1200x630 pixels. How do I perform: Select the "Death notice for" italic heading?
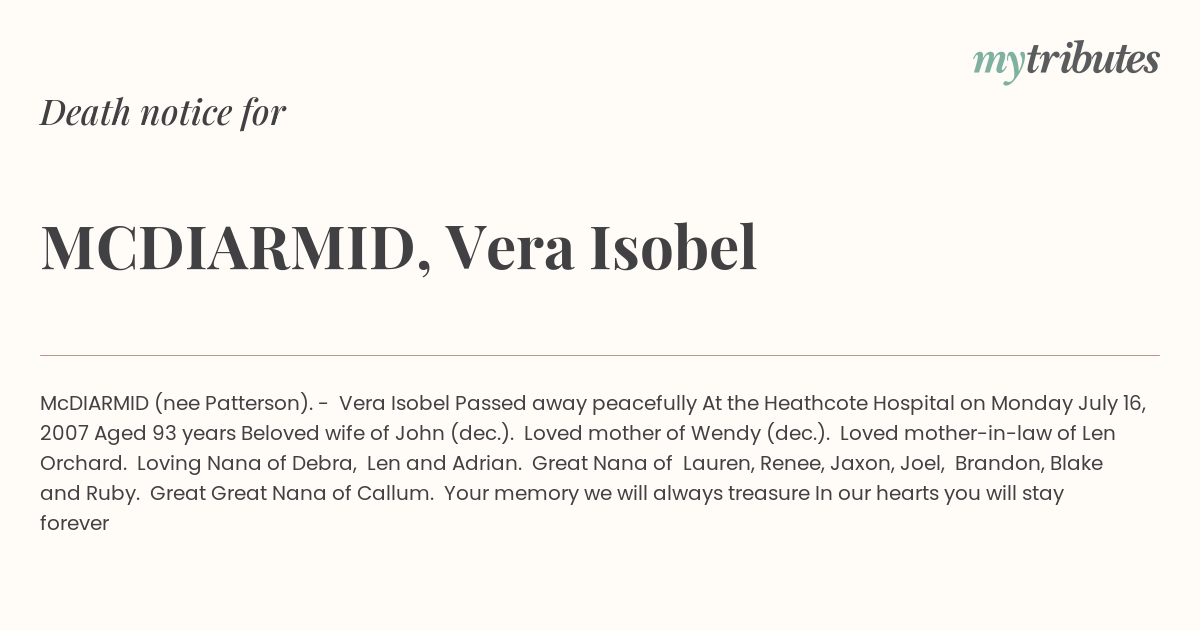tap(163, 112)
